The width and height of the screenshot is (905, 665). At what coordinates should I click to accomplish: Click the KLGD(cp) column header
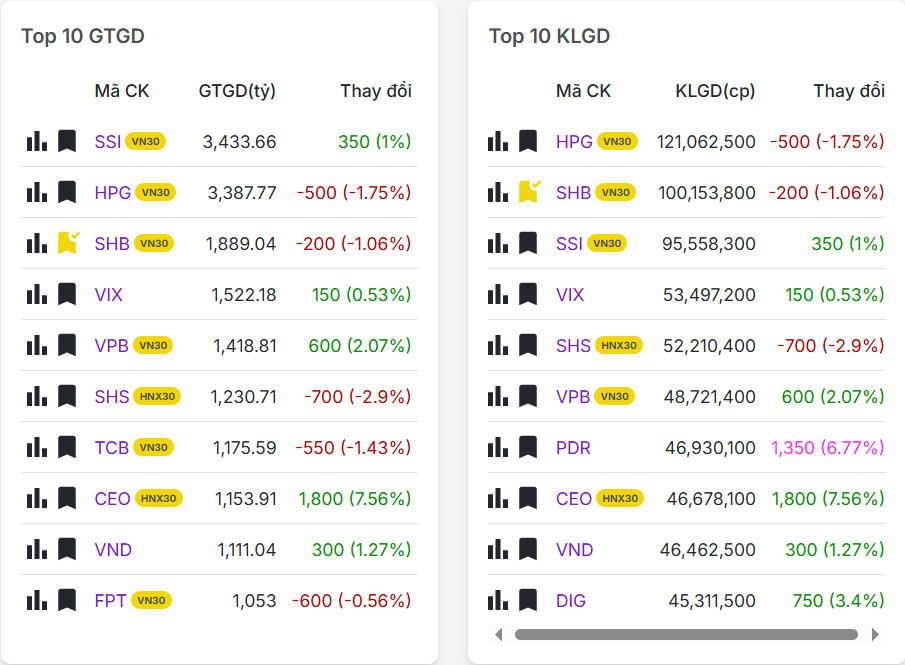tap(715, 91)
